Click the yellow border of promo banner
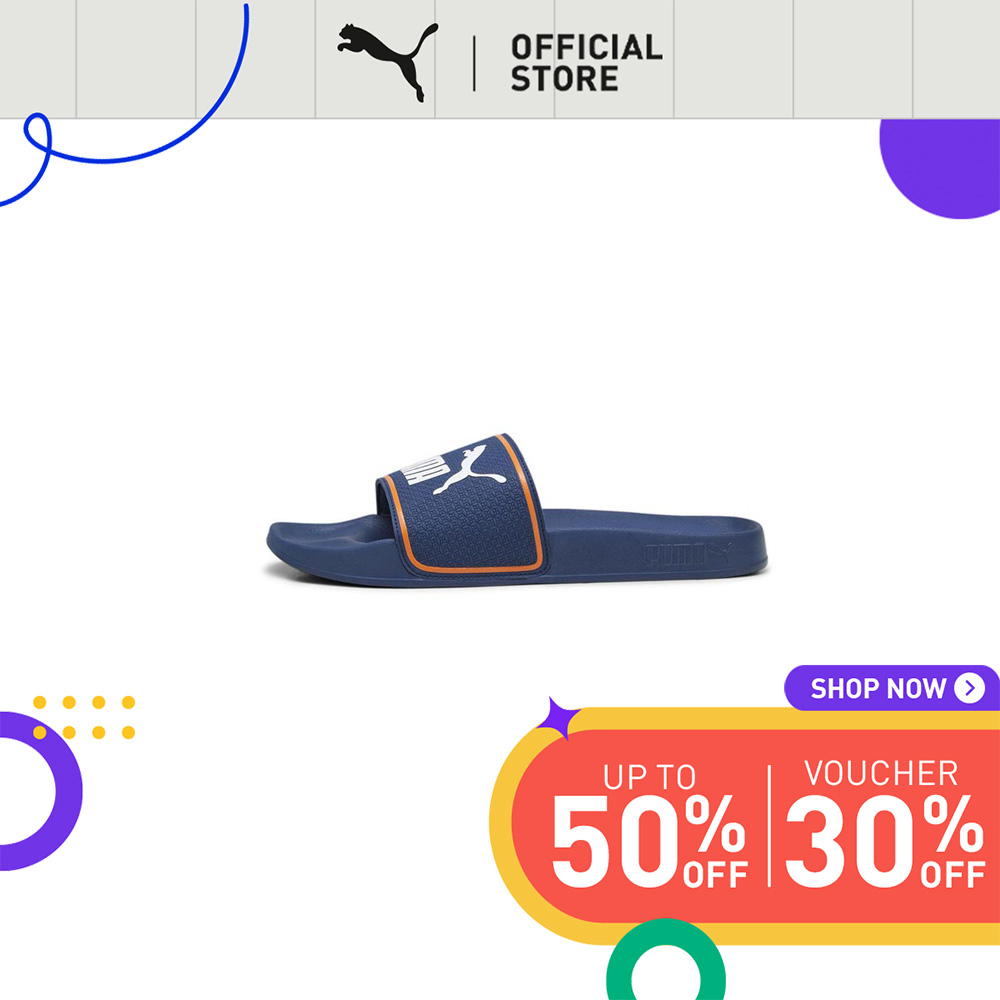The width and height of the screenshot is (1000, 1000). [753, 718]
